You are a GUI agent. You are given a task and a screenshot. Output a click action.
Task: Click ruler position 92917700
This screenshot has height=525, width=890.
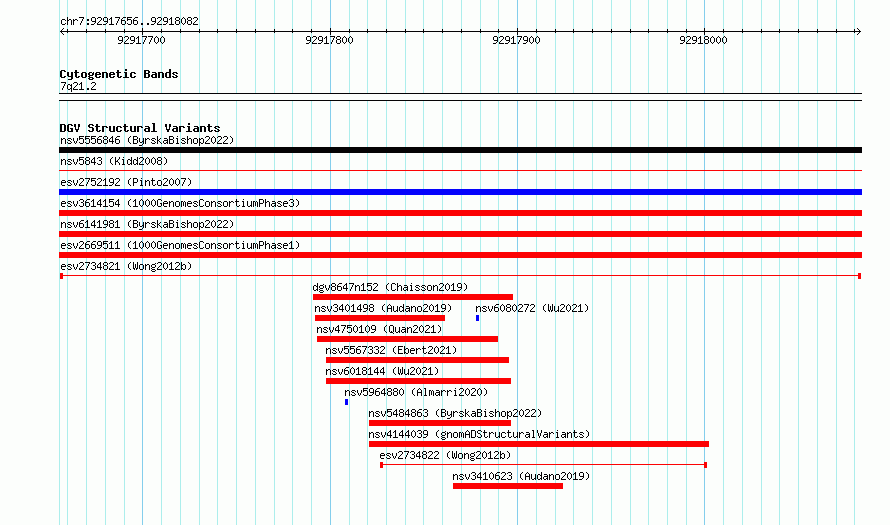tap(141, 40)
